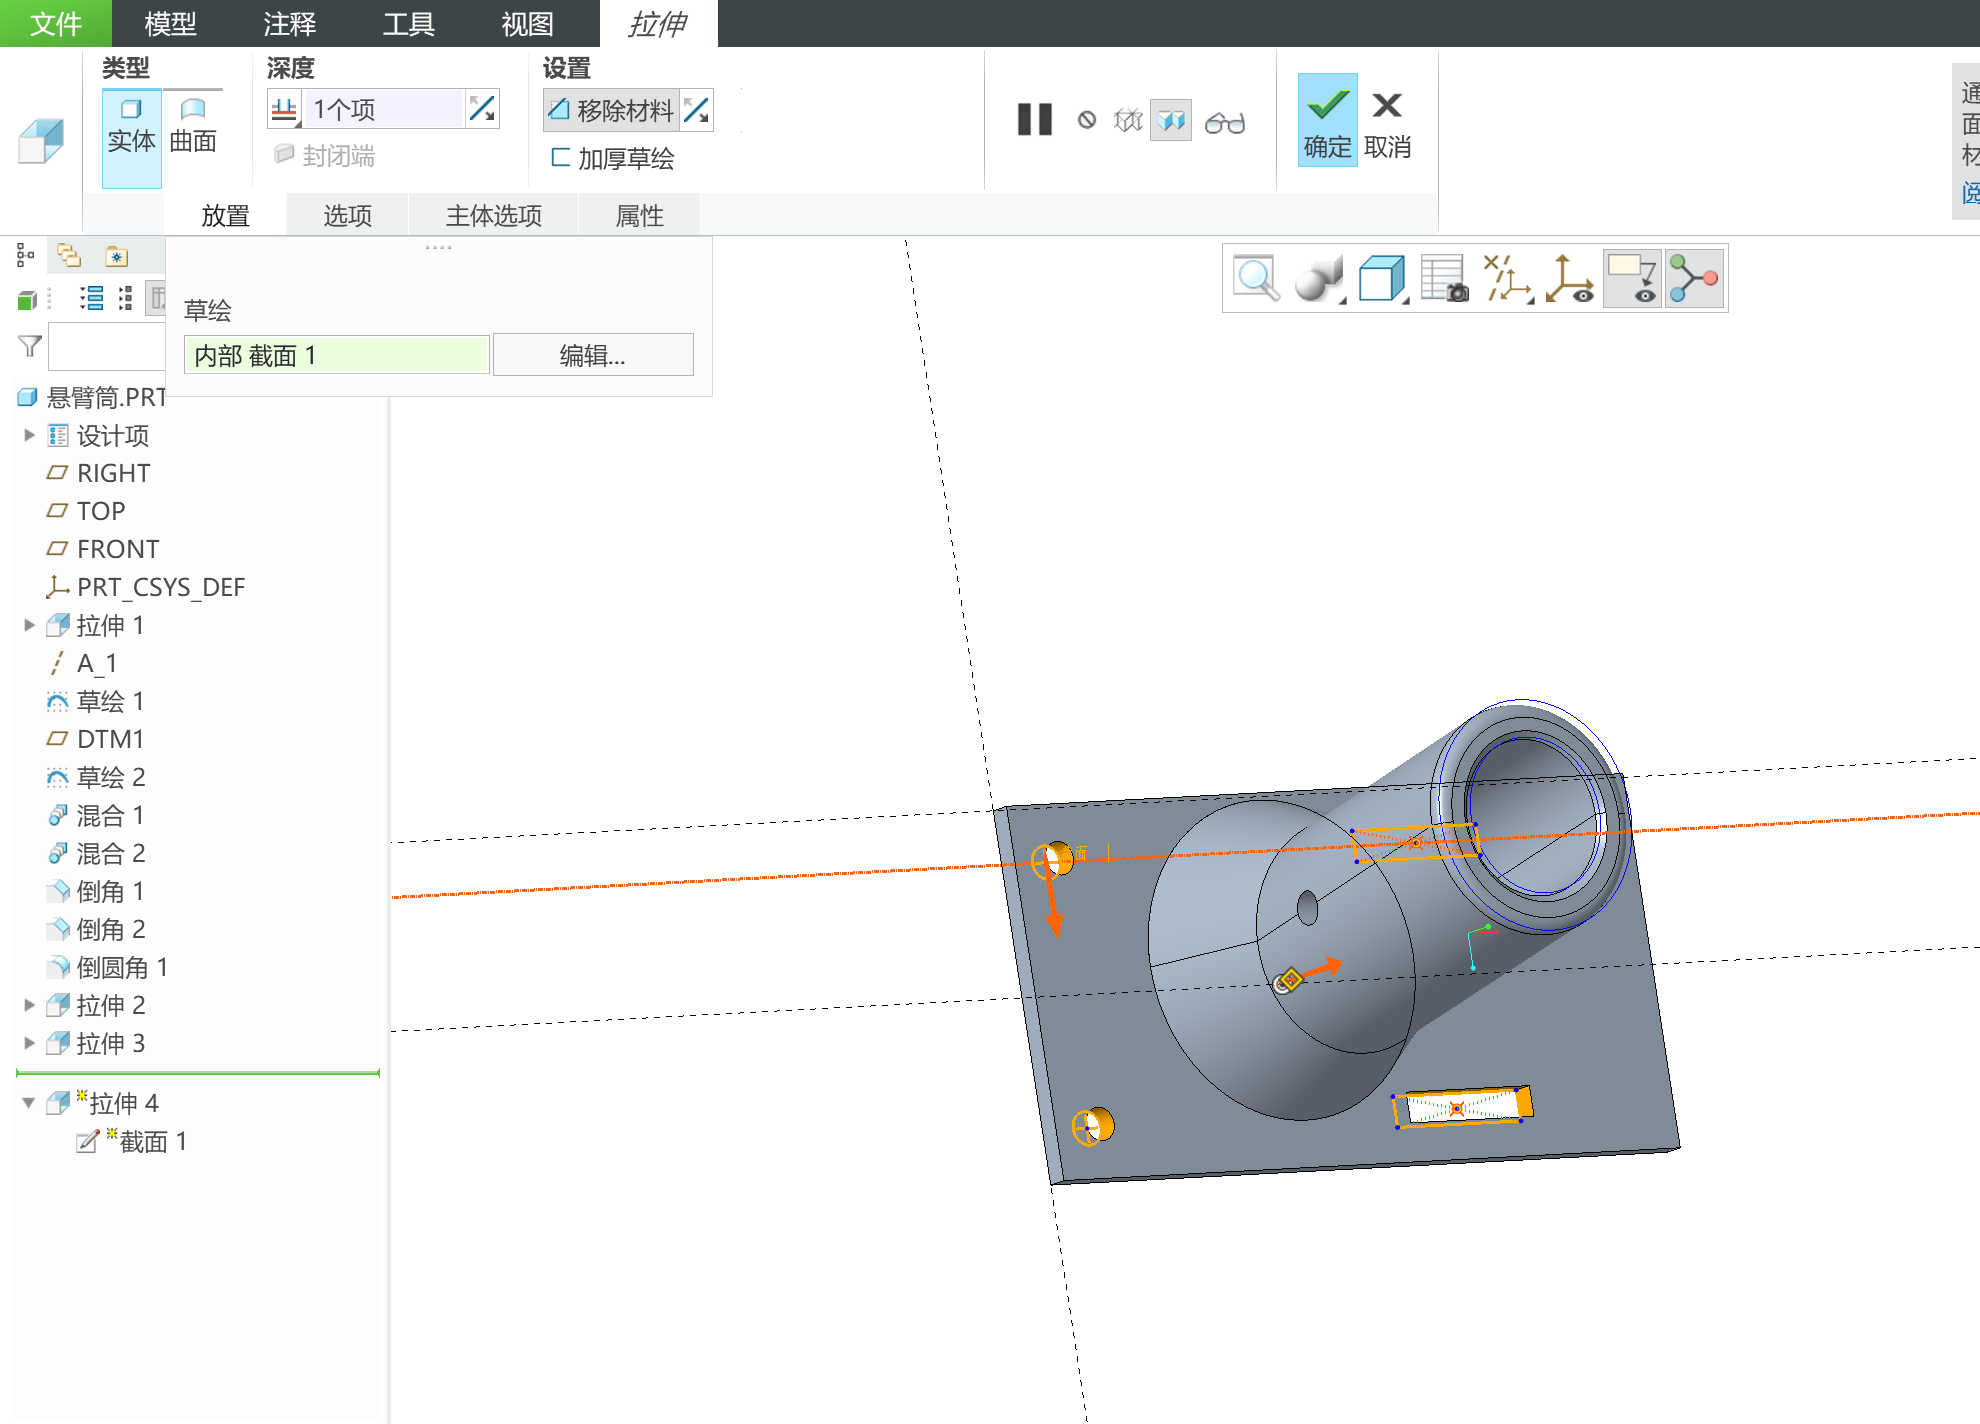Toggle datum display filters icon
Screen dimensions: 1980x1424
tap(1507, 278)
